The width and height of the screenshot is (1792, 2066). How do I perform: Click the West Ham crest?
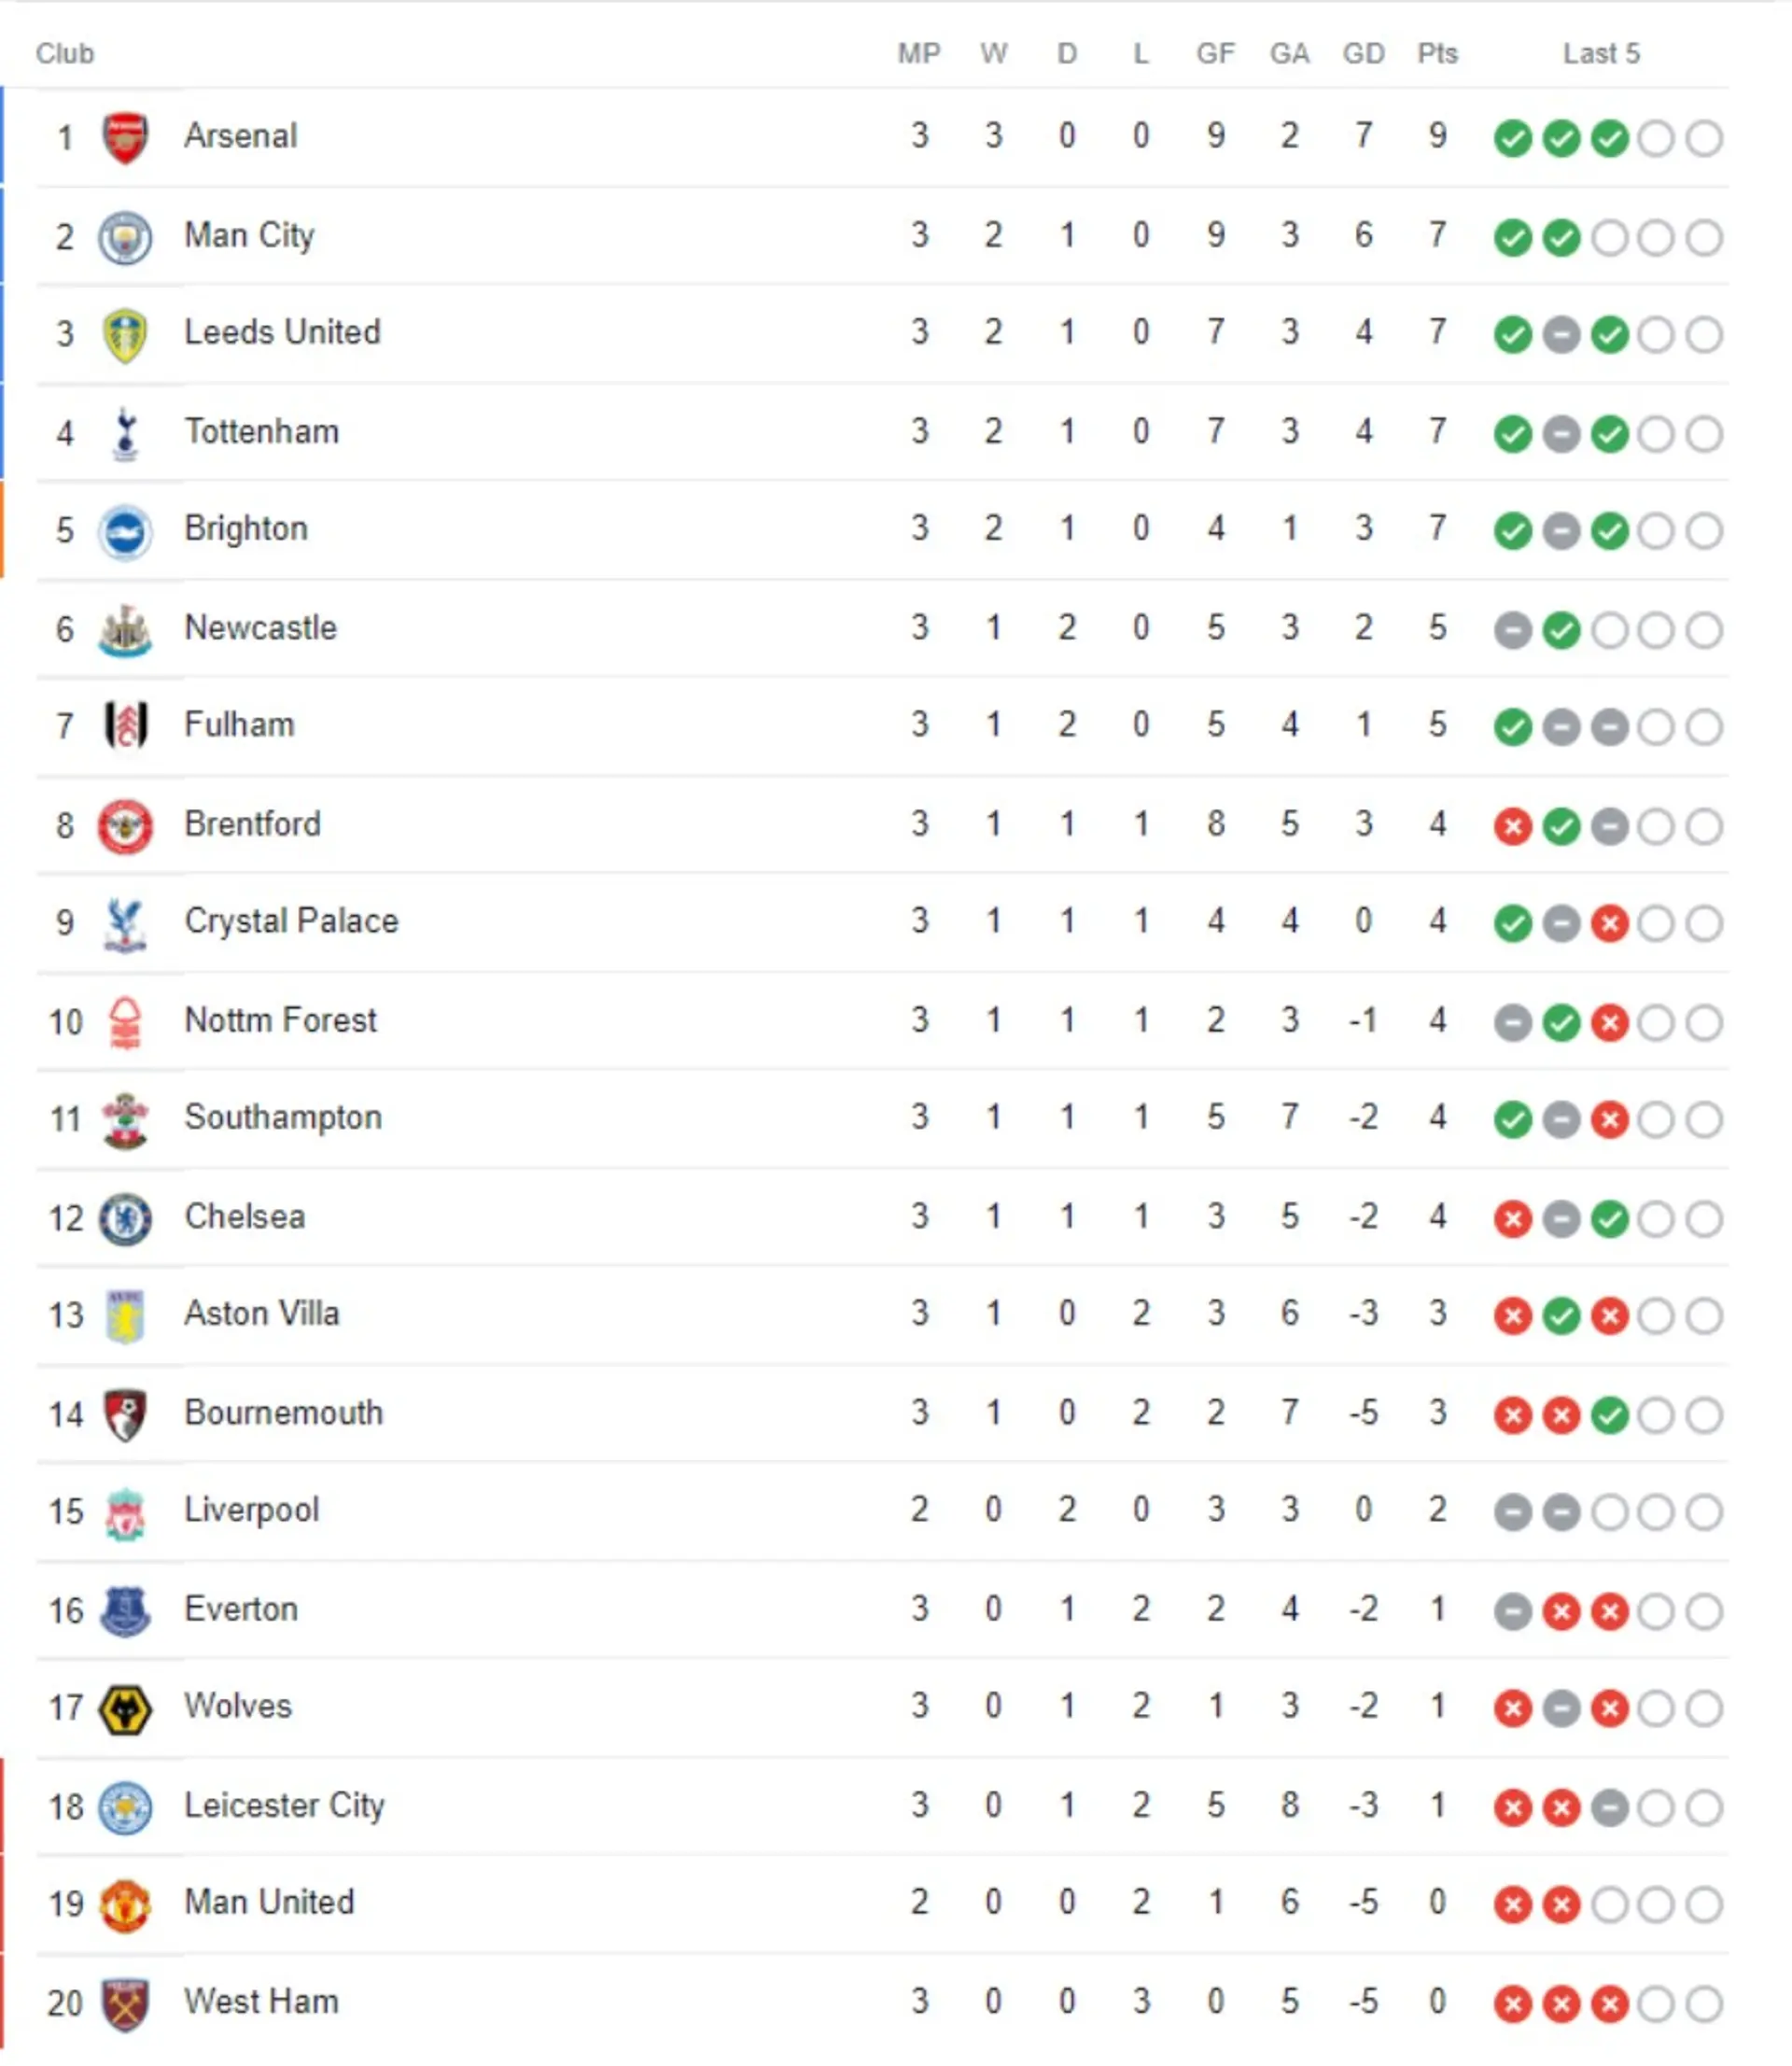pyautogui.click(x=125, y=2003)
